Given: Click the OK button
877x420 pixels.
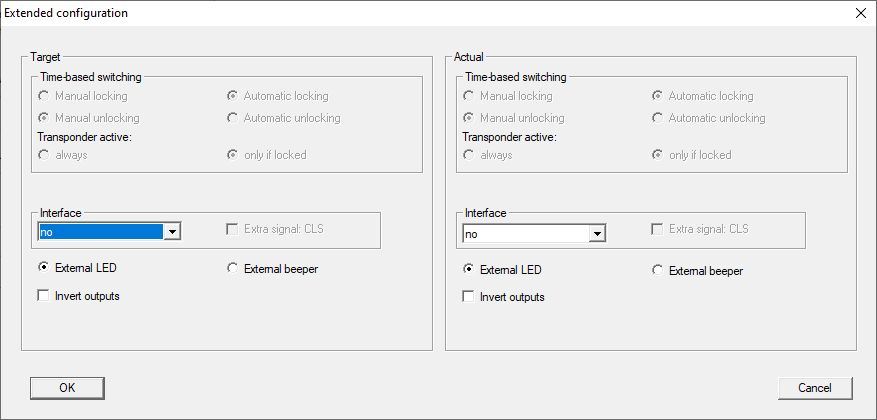Looking at the screenshot, I should click(67, 387).
